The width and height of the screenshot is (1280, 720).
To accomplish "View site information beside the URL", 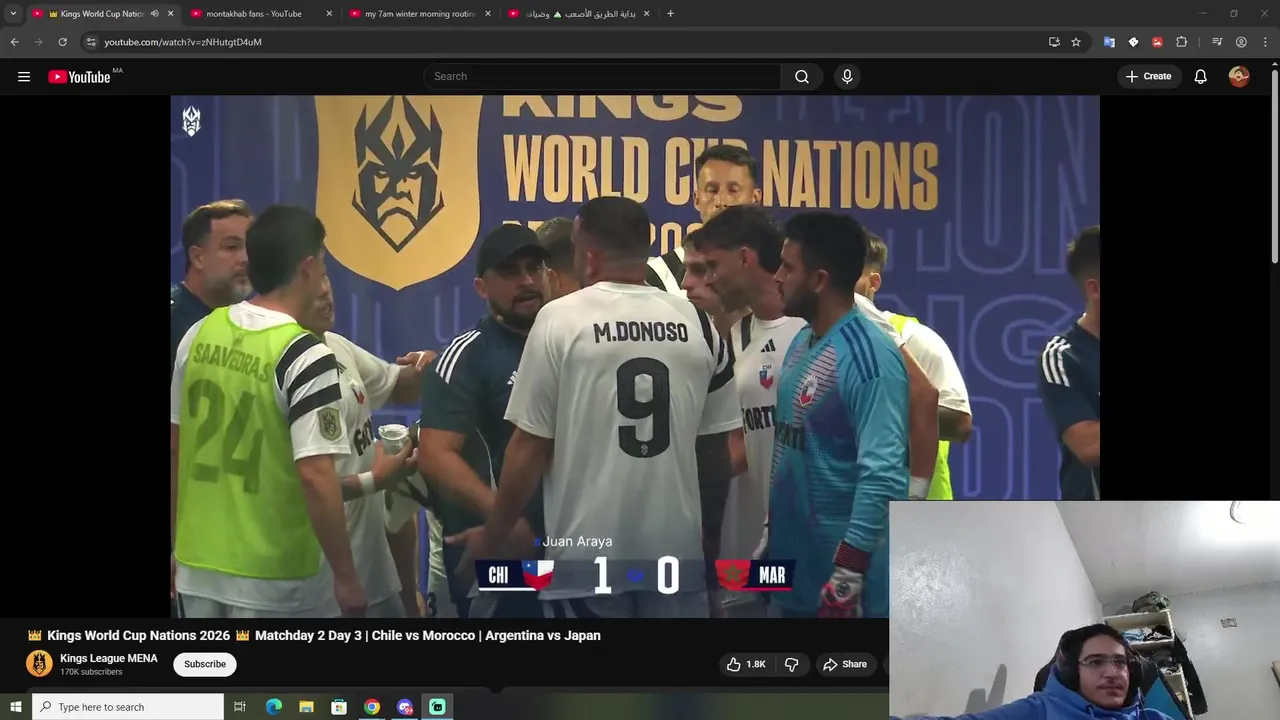I will (x=91, y=42).
